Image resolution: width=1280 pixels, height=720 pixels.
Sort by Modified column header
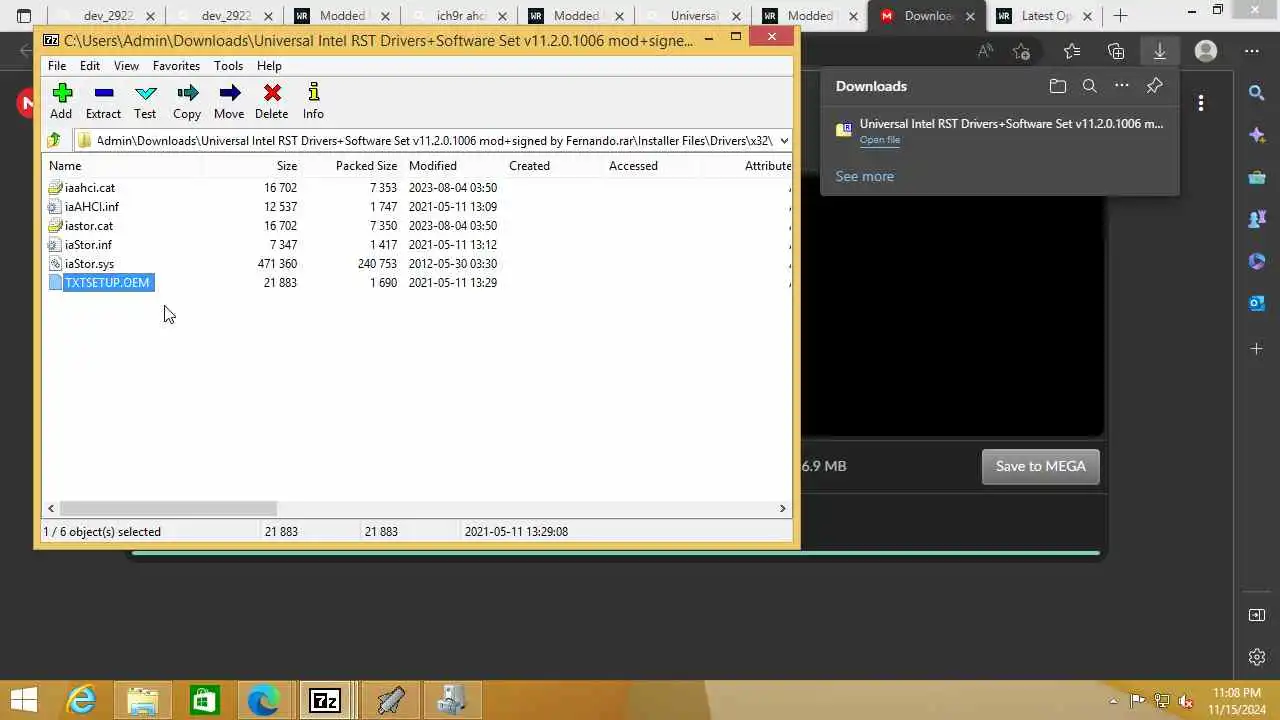pos(433,166)
